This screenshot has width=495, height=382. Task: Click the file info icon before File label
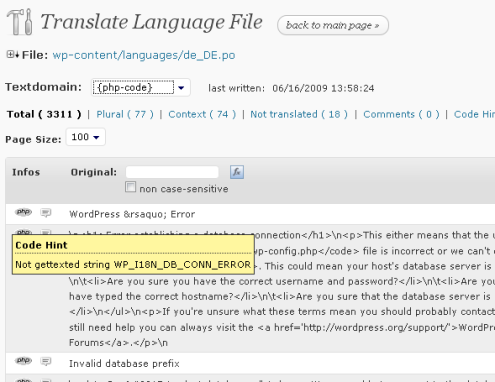coord(13,54)
